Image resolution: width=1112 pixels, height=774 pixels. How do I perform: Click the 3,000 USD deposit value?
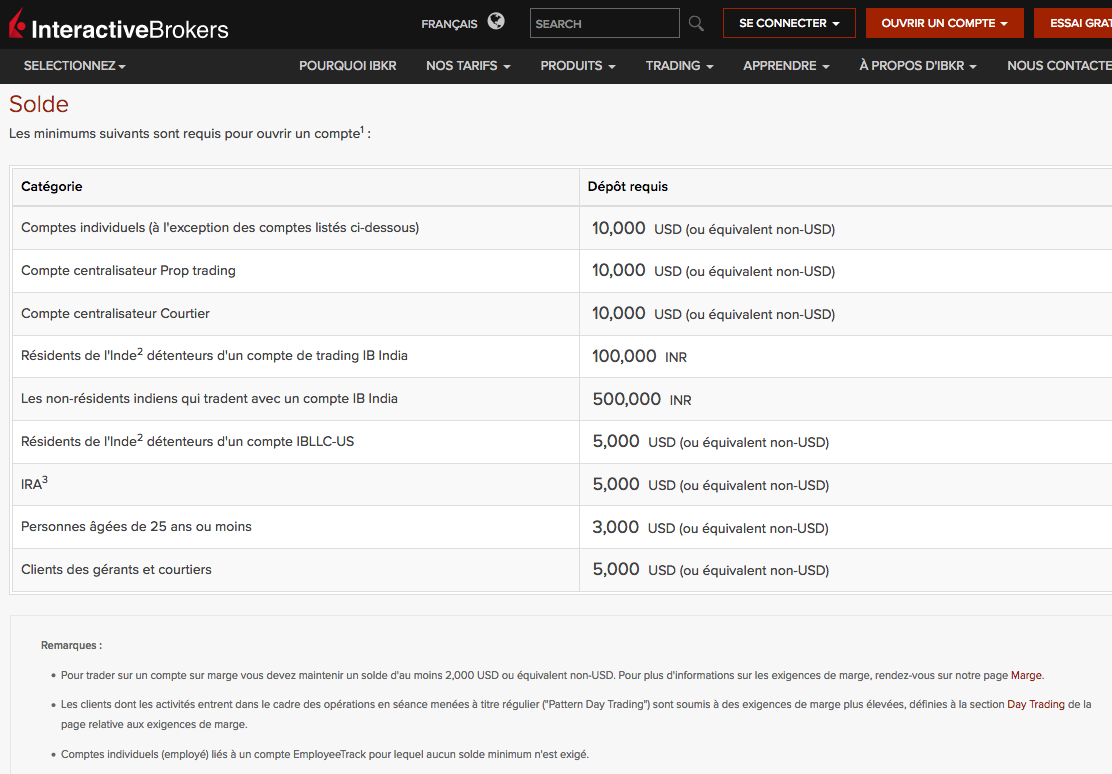point(711,528)
